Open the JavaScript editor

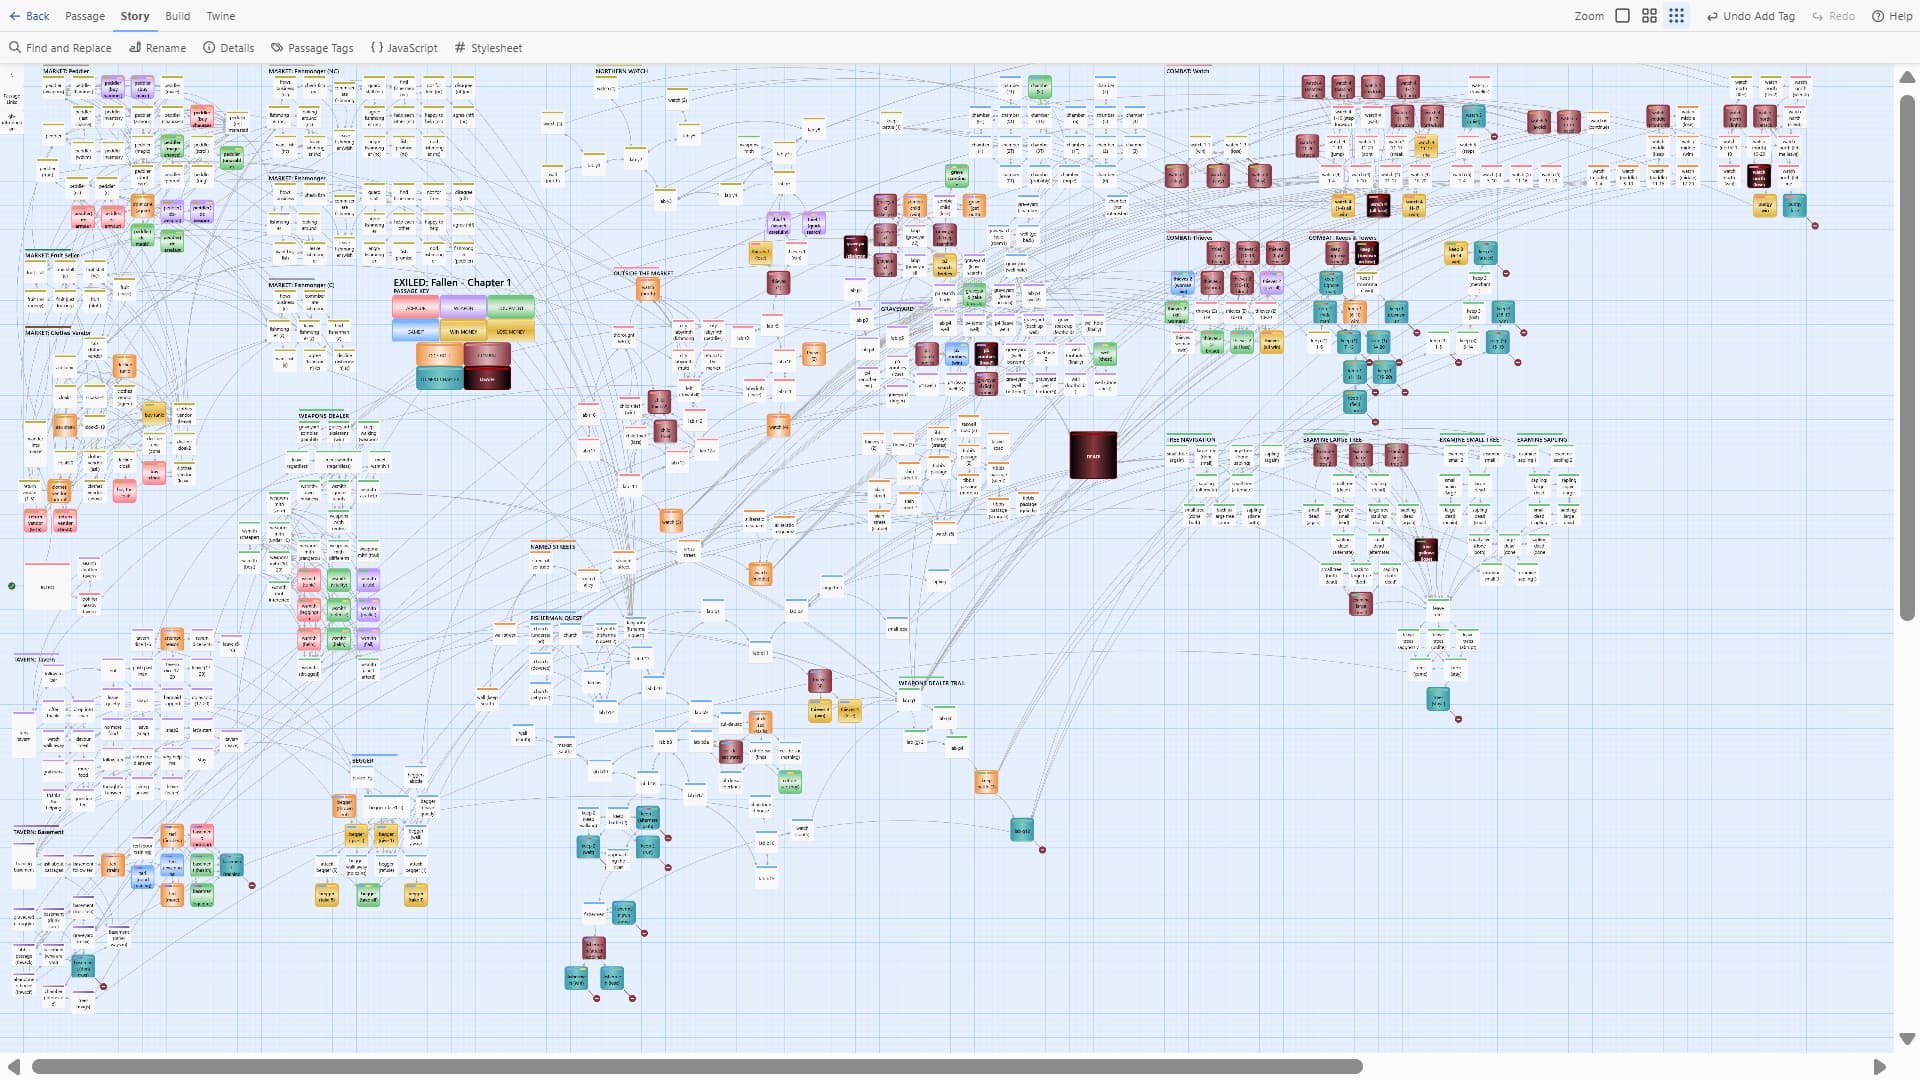coord(404,48)
